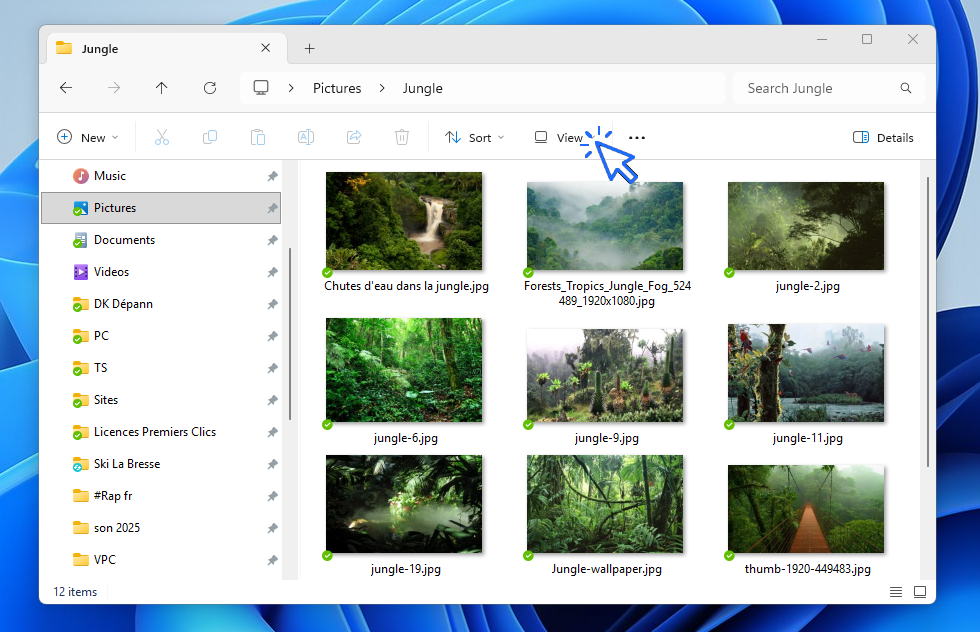Open the Documents folder in sidebar
The height and width of the screenshot is (632, 980).
click(x=124, y=240)
